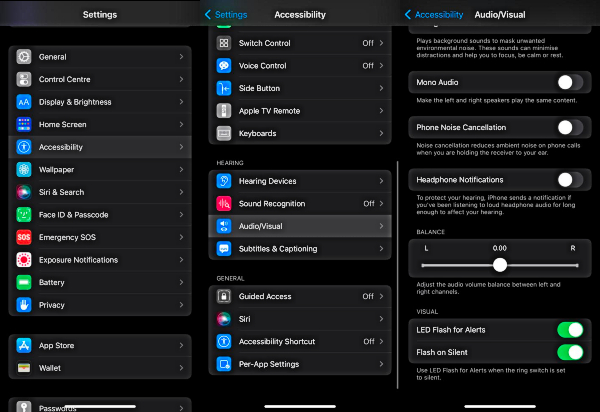
Task: Tap the App Store icon
Action: pyautogui.click(x=24, y=345)
